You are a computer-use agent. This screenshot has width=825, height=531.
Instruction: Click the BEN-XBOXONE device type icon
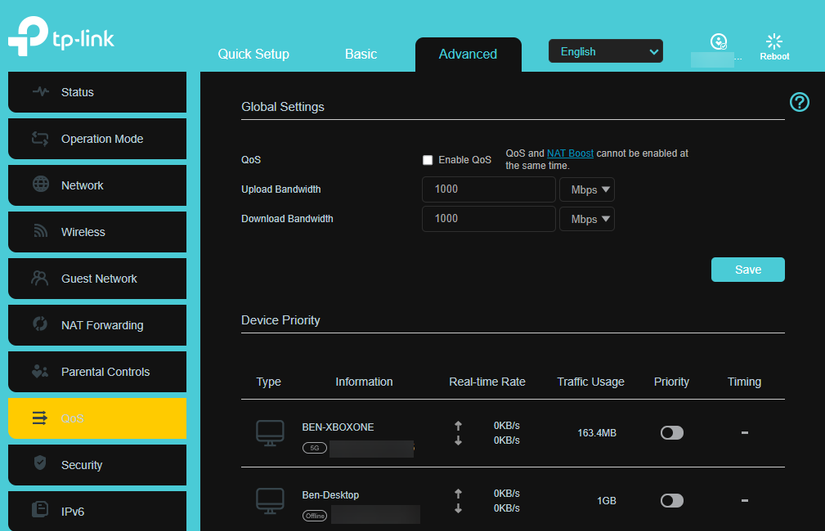click(270, 432)
